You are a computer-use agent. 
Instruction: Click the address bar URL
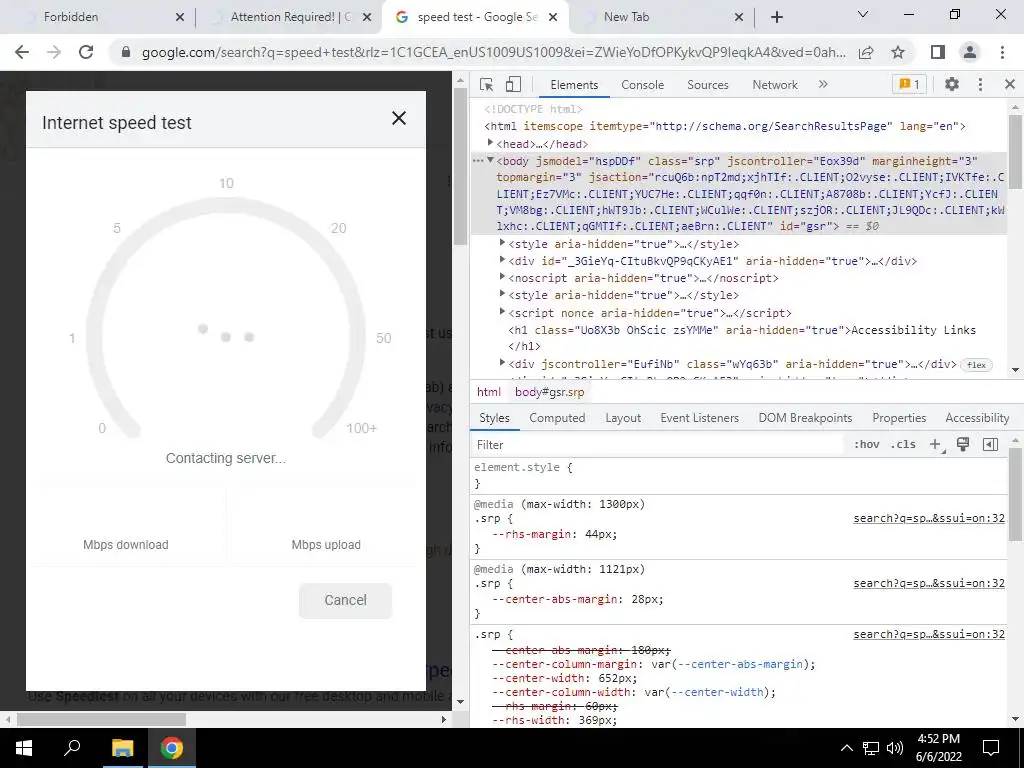point(493,52)
